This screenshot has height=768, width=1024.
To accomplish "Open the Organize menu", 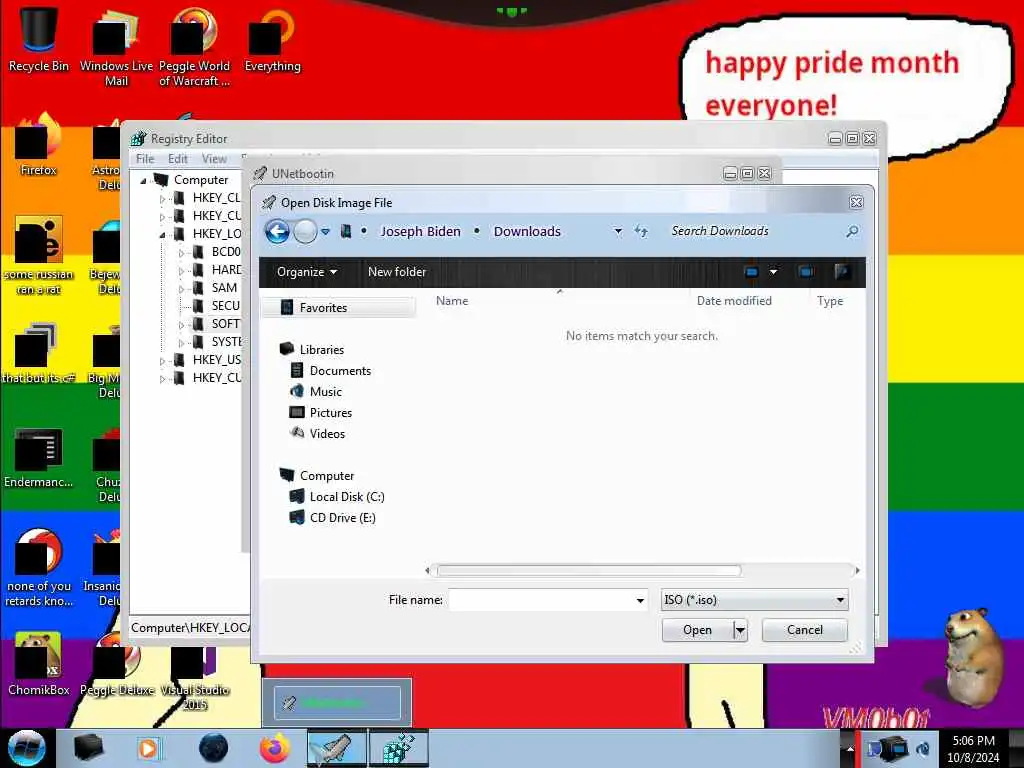I will point(306,272).
